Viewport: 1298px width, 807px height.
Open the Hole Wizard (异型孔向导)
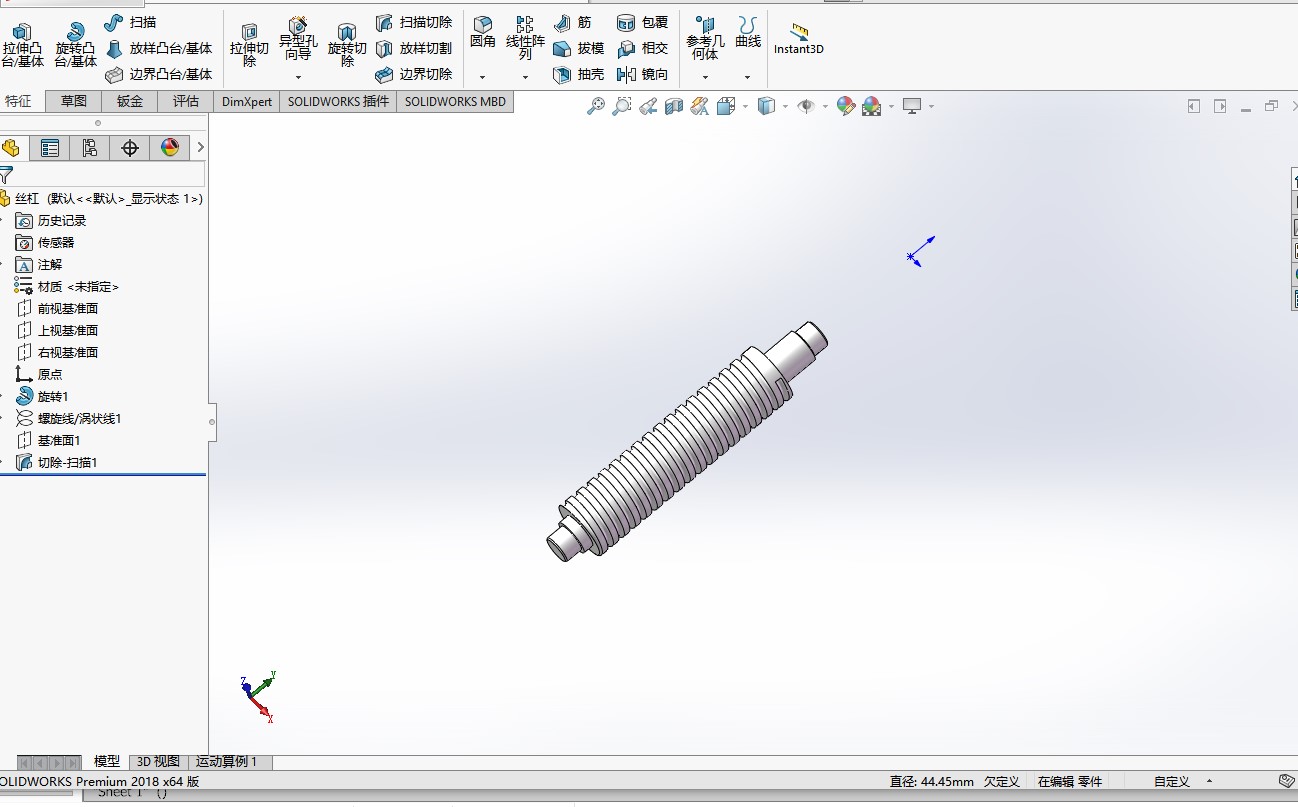point(298,40)
